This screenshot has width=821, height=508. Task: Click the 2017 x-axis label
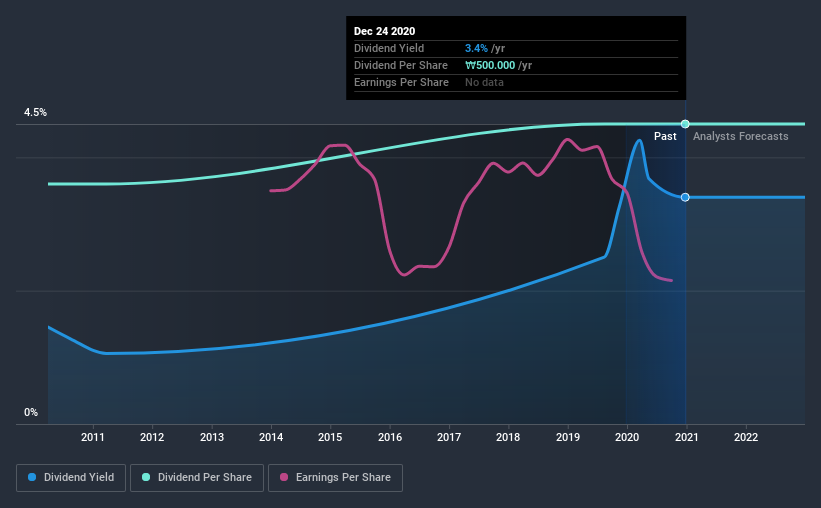pos(449,437)
